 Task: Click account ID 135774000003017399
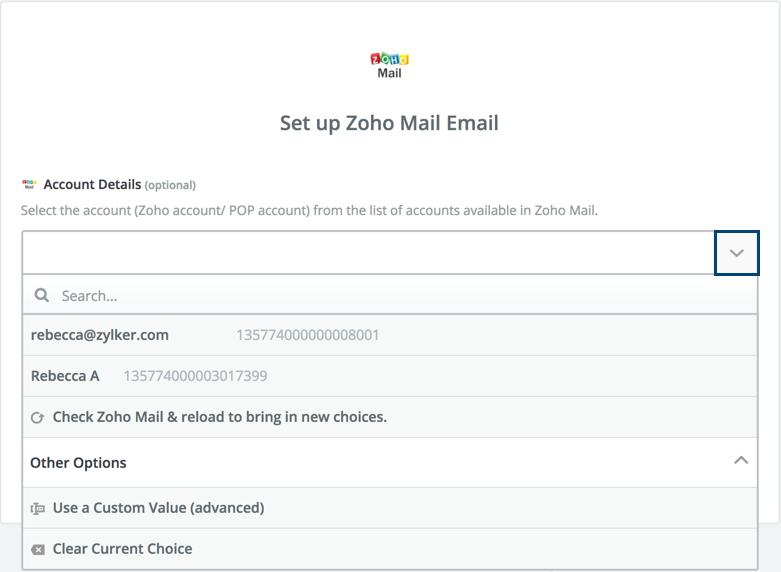[x=195, y=376]
